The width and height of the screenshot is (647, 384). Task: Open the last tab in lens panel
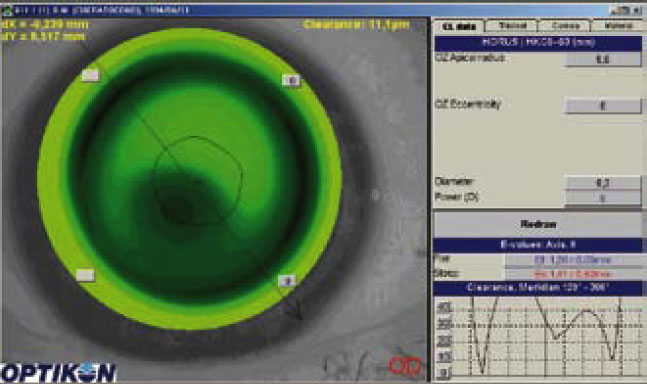[618, 26]
